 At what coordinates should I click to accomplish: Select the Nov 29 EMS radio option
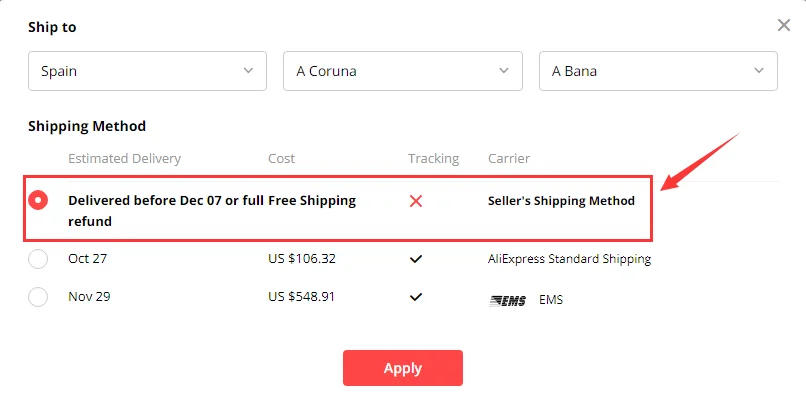pyautogui.click(x=38, y=297)
